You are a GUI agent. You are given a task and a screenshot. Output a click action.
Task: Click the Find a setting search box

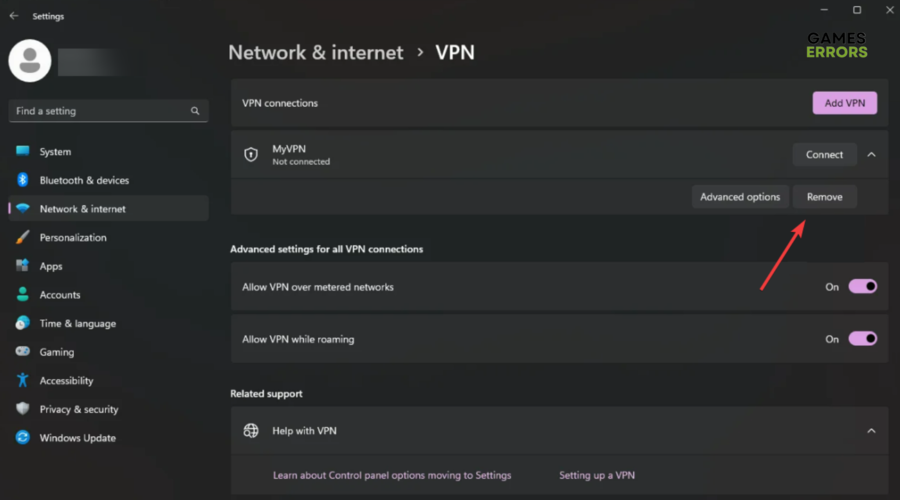coord(100,111)
